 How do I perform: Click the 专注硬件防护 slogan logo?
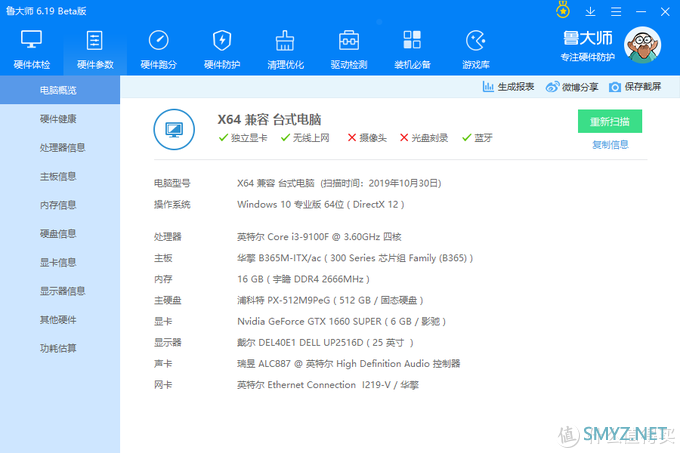(x=588, y=57)
